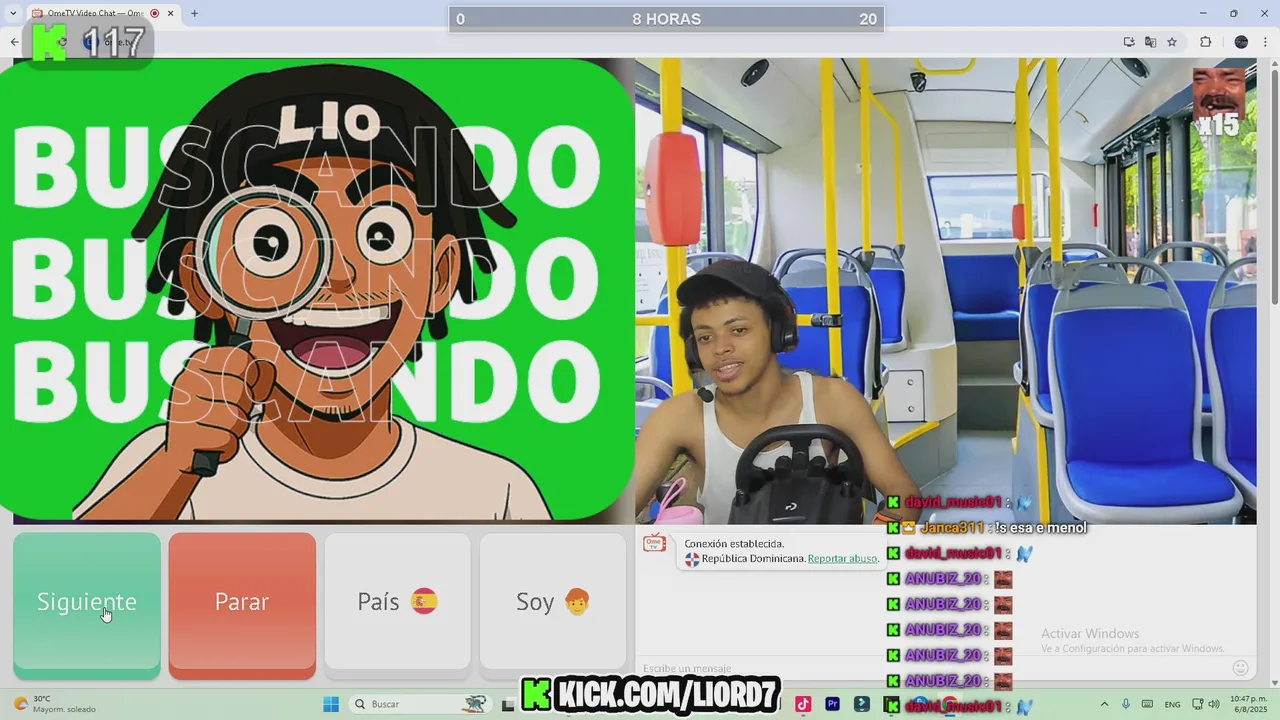Screen dimensions: 1280x720
Task: Open Task View in the taskbar
Action: (508, 704)
